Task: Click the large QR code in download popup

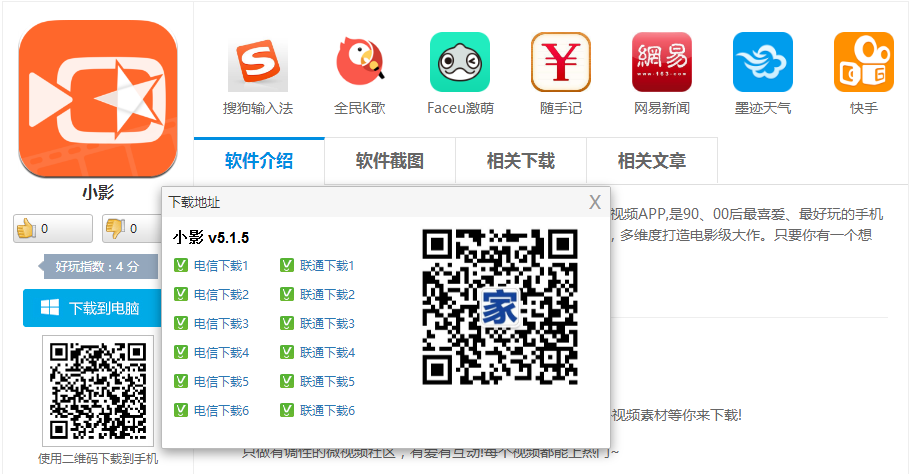Action: point(500,307)
